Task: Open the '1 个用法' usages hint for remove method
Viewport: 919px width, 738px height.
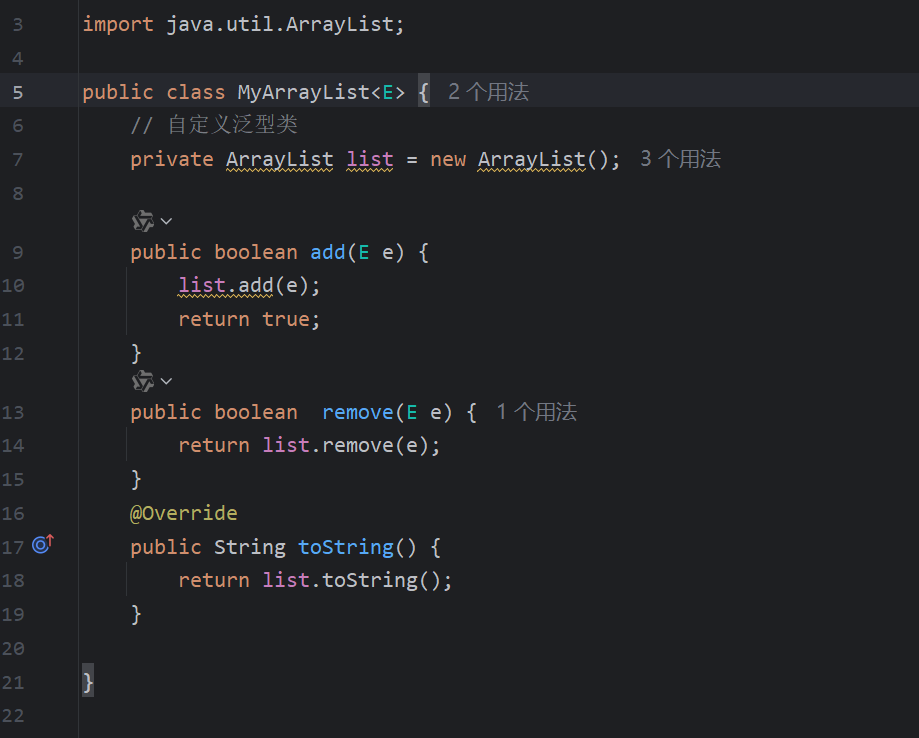Action: point(536,412)
